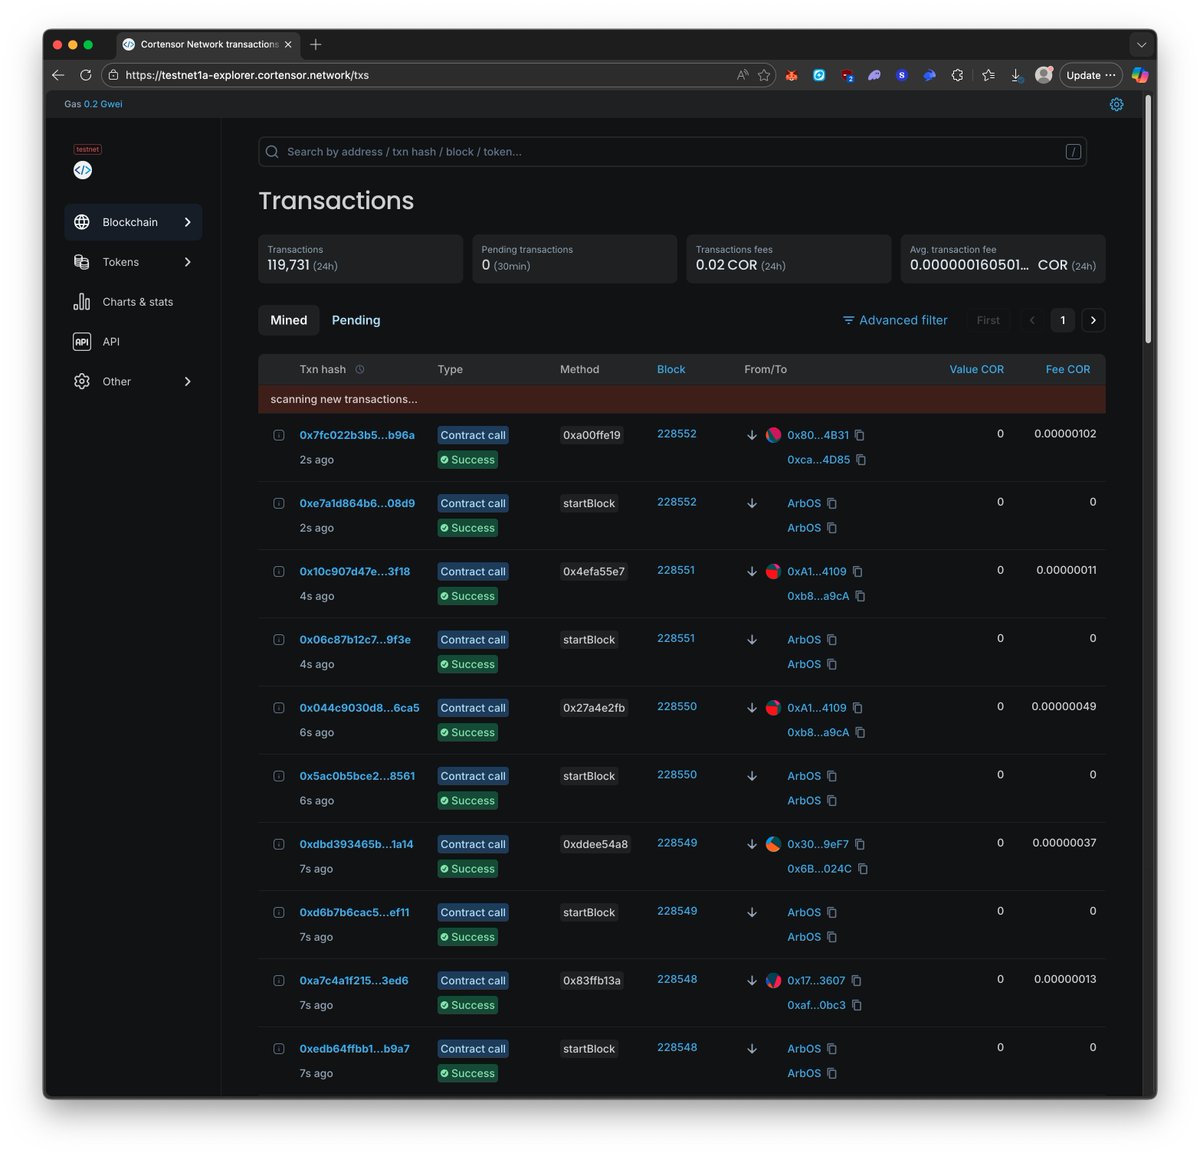Open details for 0x06c87b12c7...9f3e row

click(279, 640)
